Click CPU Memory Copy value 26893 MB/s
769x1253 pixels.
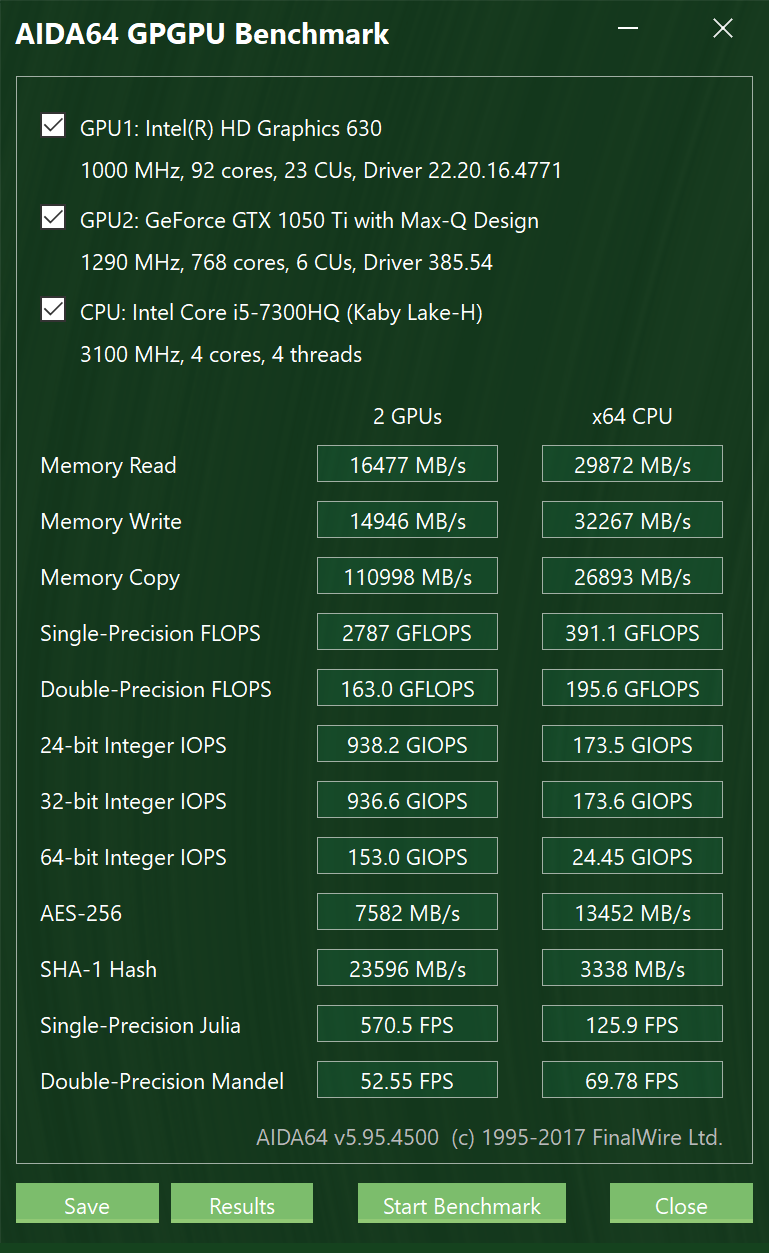(632, 577)
